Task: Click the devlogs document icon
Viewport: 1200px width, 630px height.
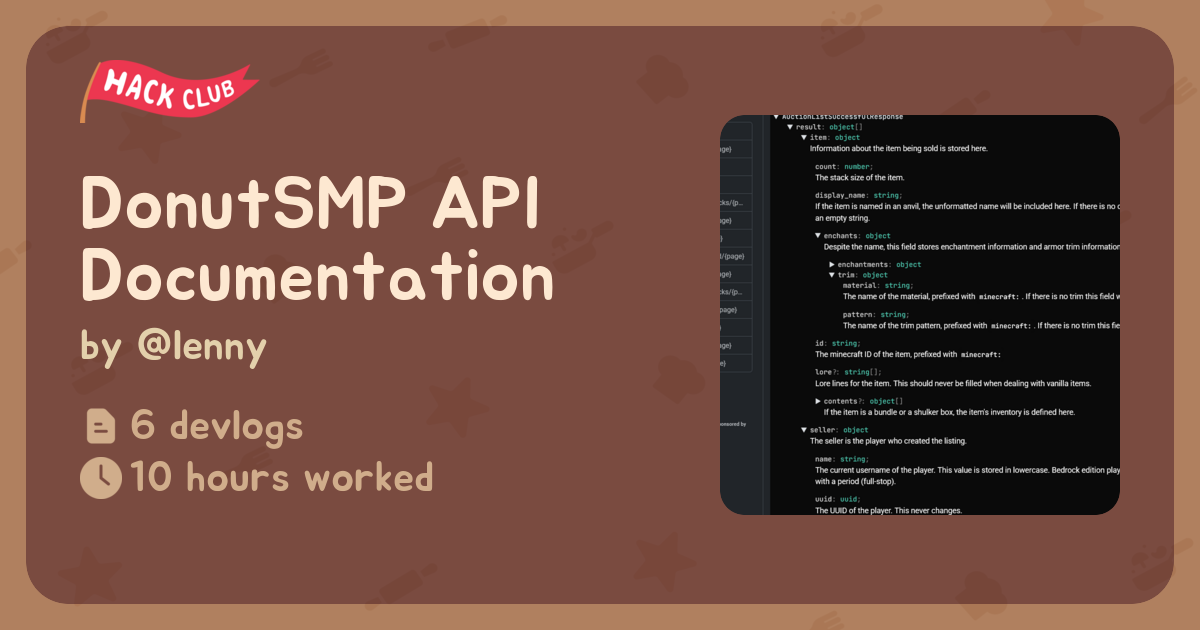Action: [x=101, y=428]
